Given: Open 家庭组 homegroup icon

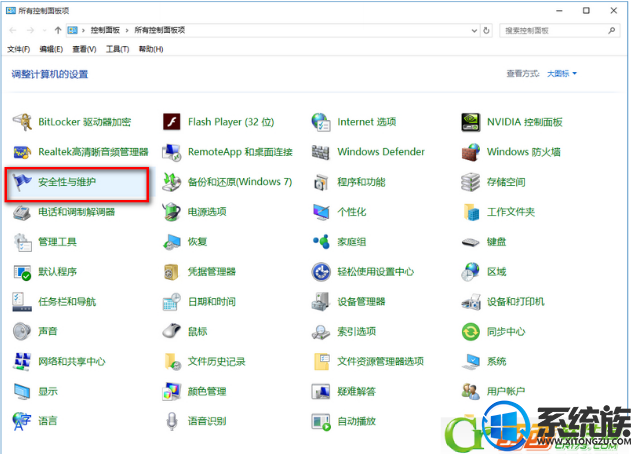Looking at the screenshot, I should 321,242.
